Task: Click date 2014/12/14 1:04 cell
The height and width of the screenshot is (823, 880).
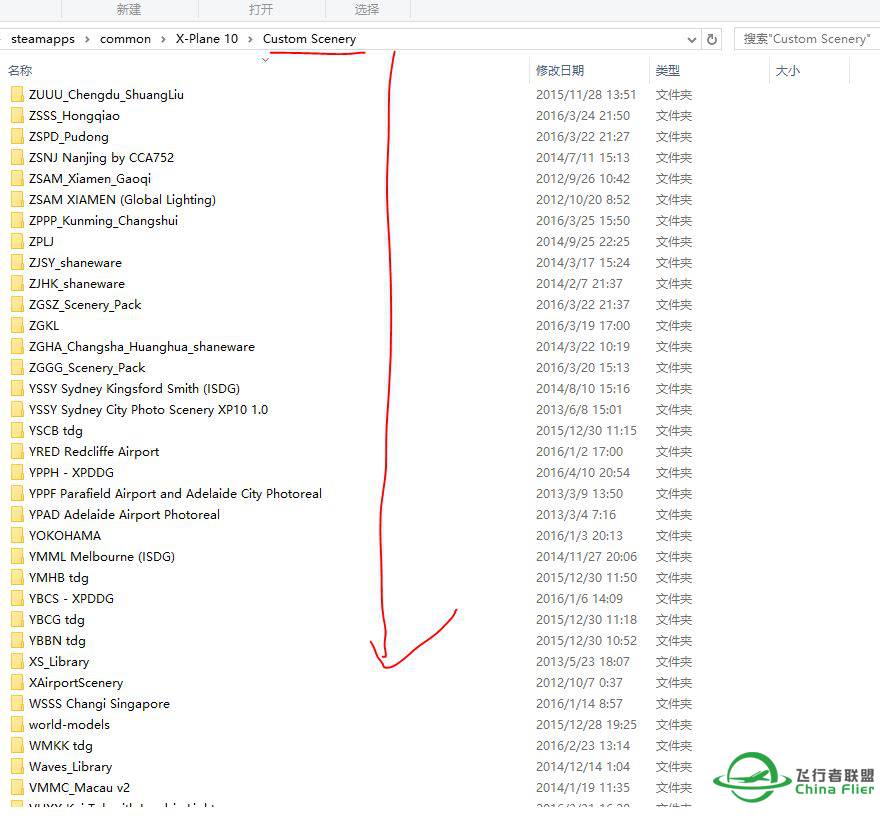Action: pos(583,767)
